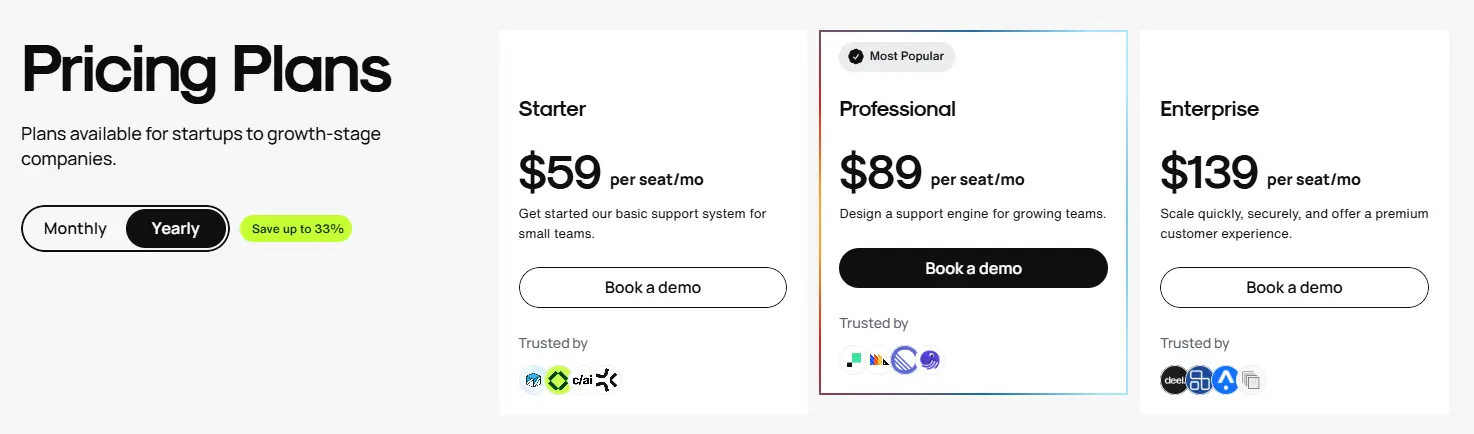The image size is (1474, 434).
Task: Click the blue A logo under Enterprise
Action: (1226, 380)
